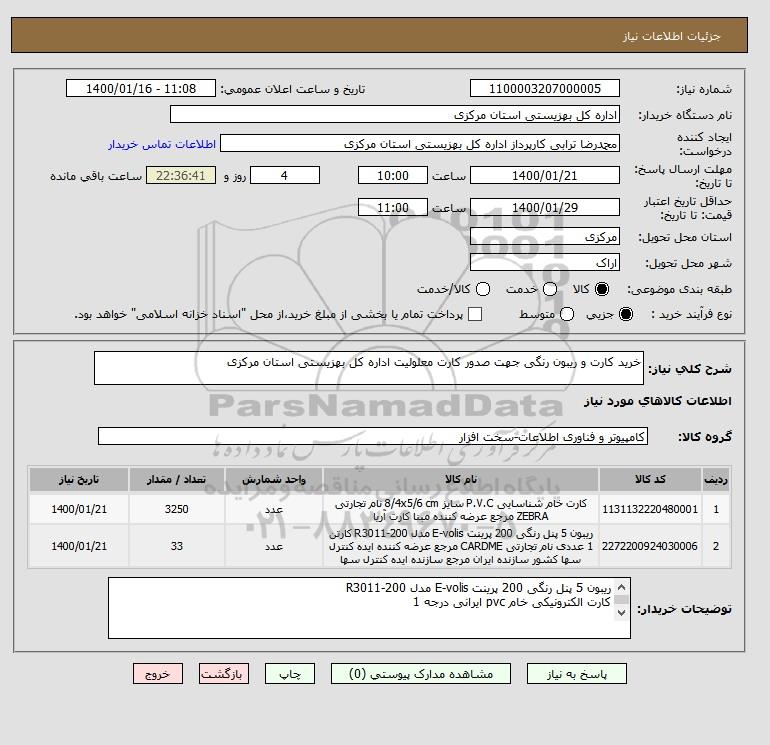Click the توضیحات خریدار text area

369,608
